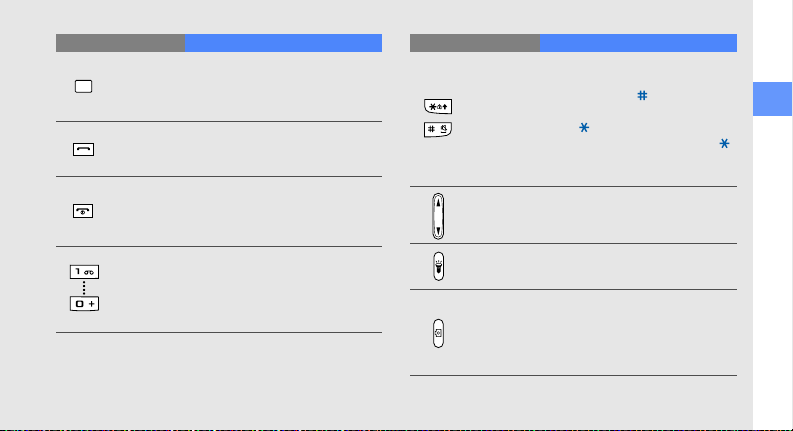Select the dial (call) key icon
The height and width of the screenshot is (431, 793).
point(83,149)
